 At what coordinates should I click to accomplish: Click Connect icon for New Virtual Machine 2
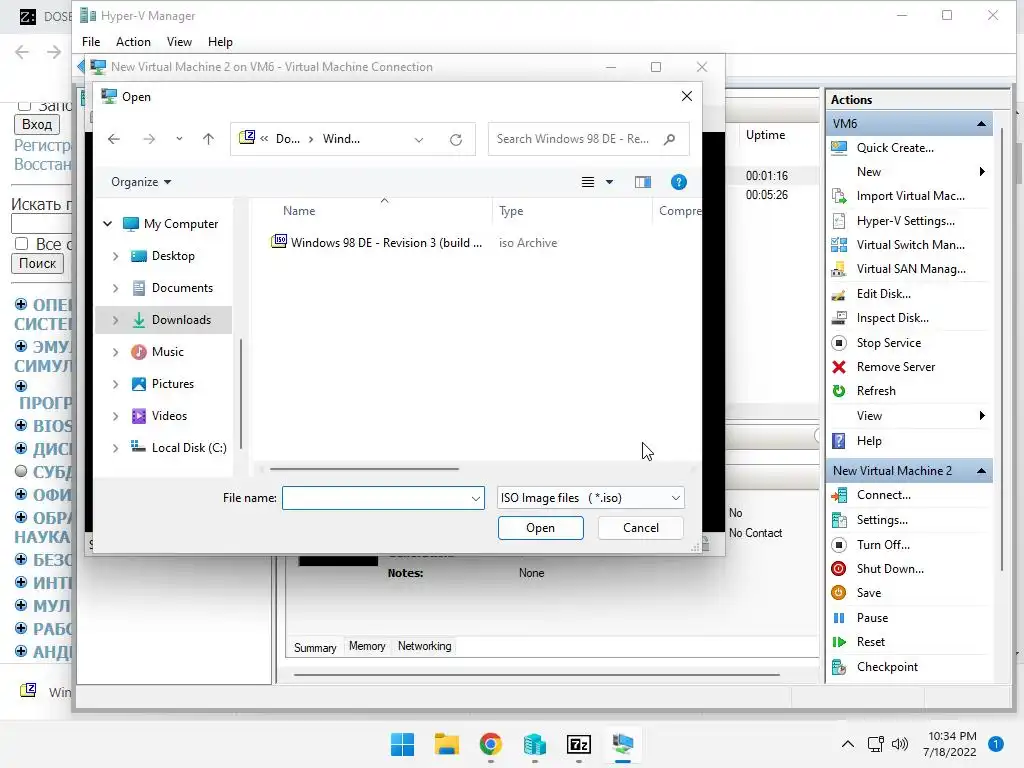(839, 495)
